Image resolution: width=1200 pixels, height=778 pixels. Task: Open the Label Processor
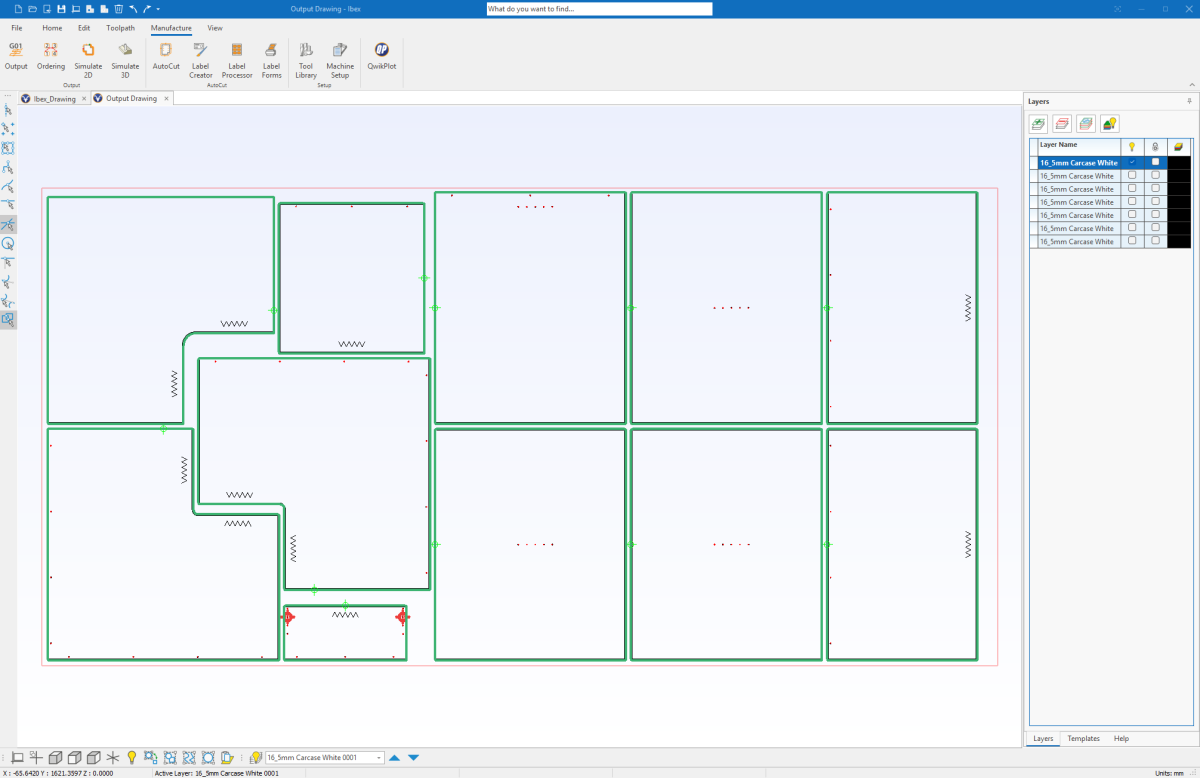237,58
